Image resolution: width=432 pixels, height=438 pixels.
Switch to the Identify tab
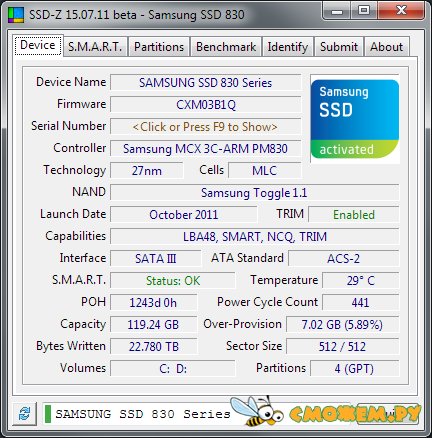[288, 47]
